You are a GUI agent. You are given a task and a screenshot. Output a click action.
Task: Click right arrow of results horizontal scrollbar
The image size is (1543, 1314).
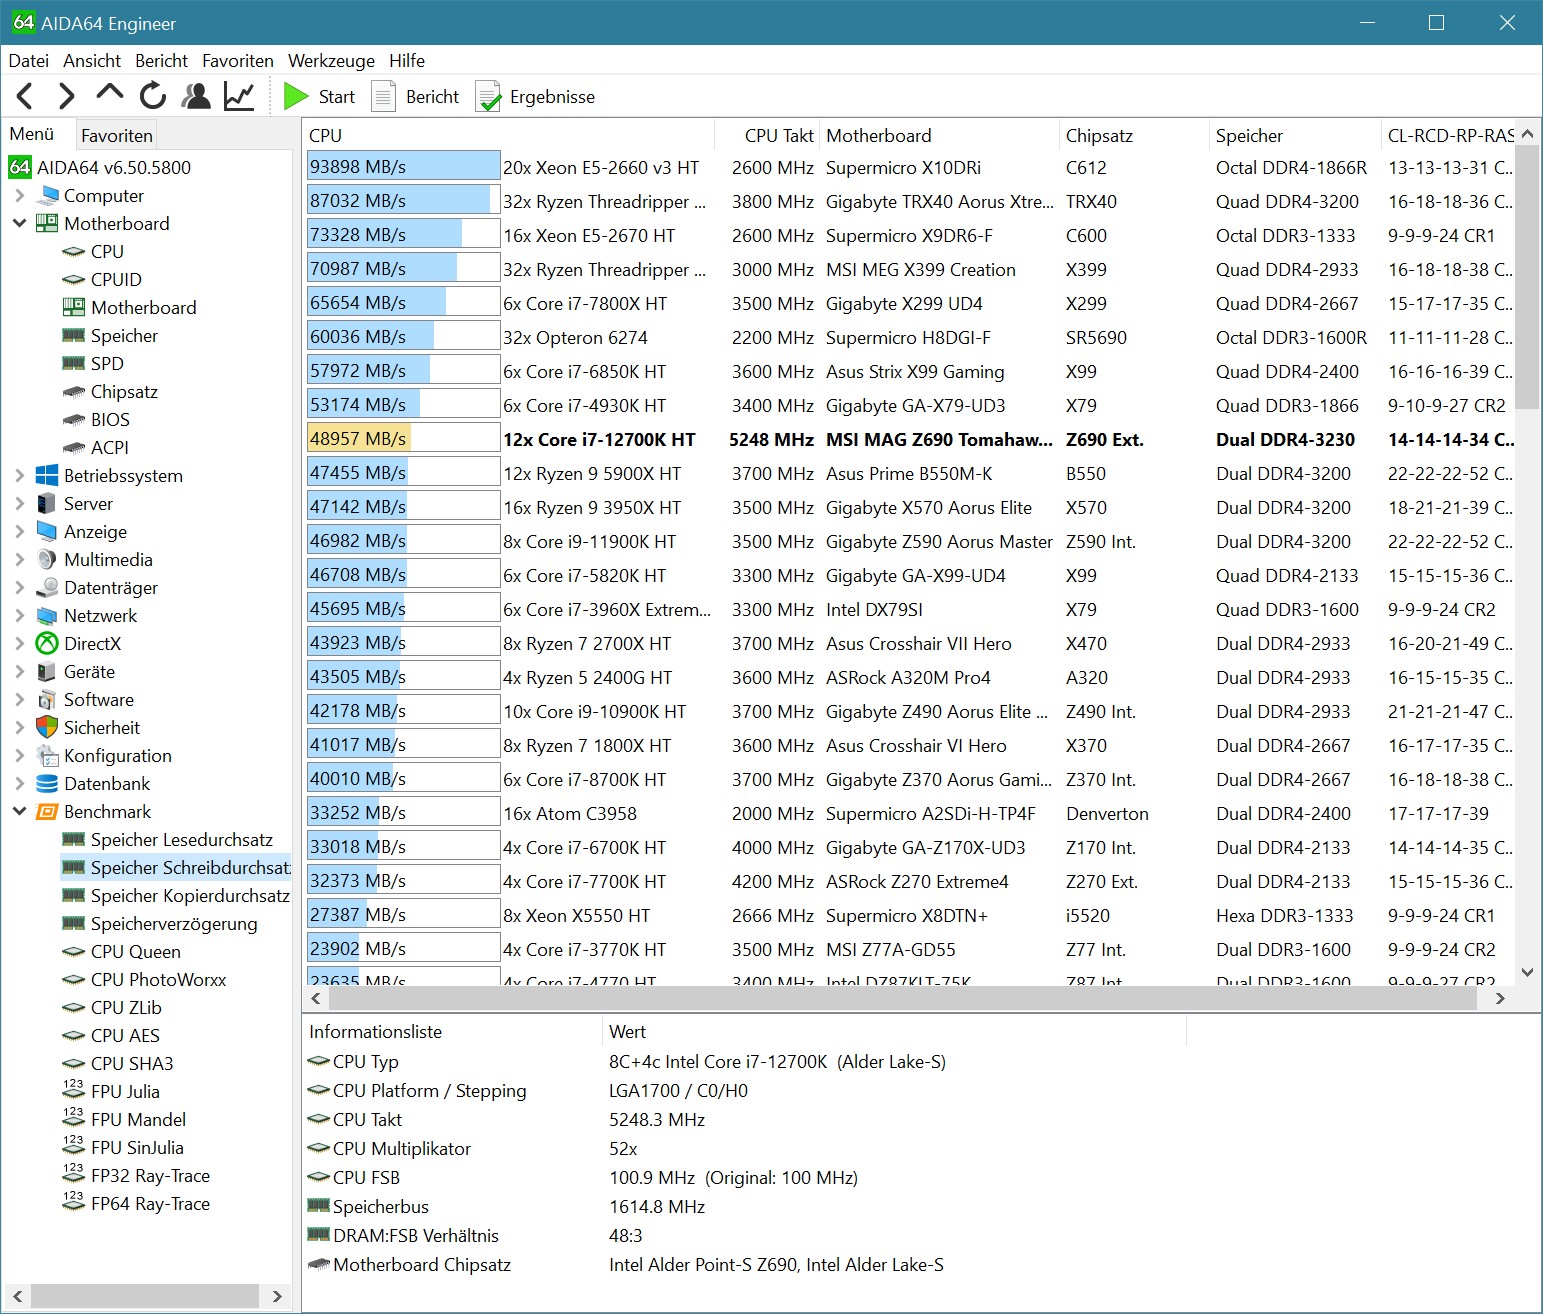1500,998
